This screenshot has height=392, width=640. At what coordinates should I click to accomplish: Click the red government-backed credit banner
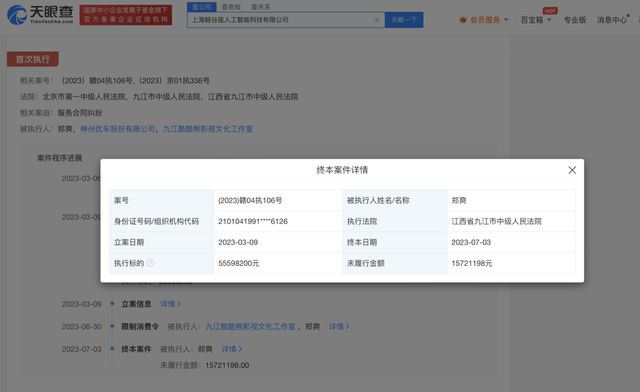[x=126, y=15]
